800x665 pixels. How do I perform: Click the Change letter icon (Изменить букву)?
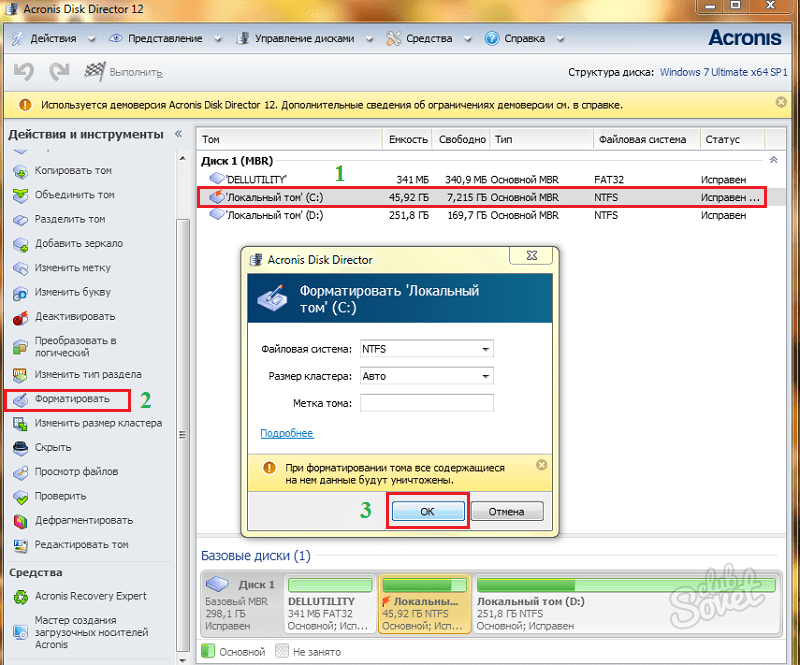(20, 293)
